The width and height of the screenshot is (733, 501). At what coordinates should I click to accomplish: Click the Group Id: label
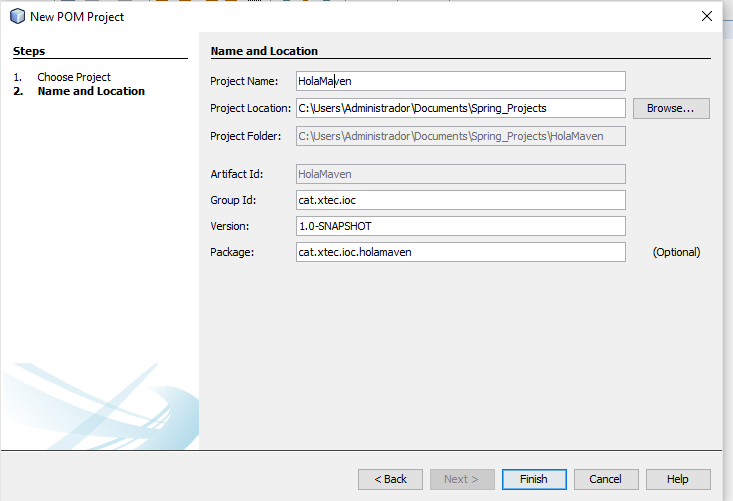point(233,200)
